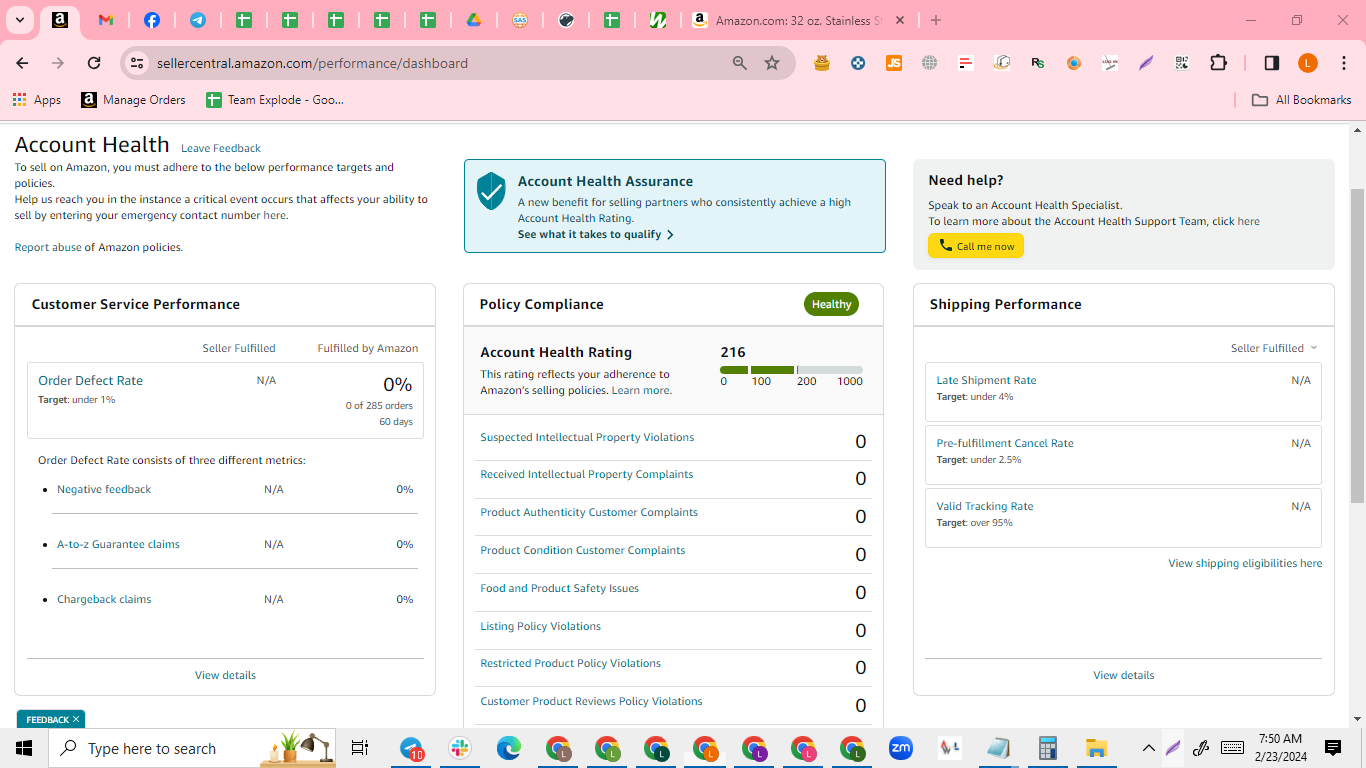Open Zoom from the taskbar
1366x768 pixels.
pyautogui.click(x=901, y=748)
